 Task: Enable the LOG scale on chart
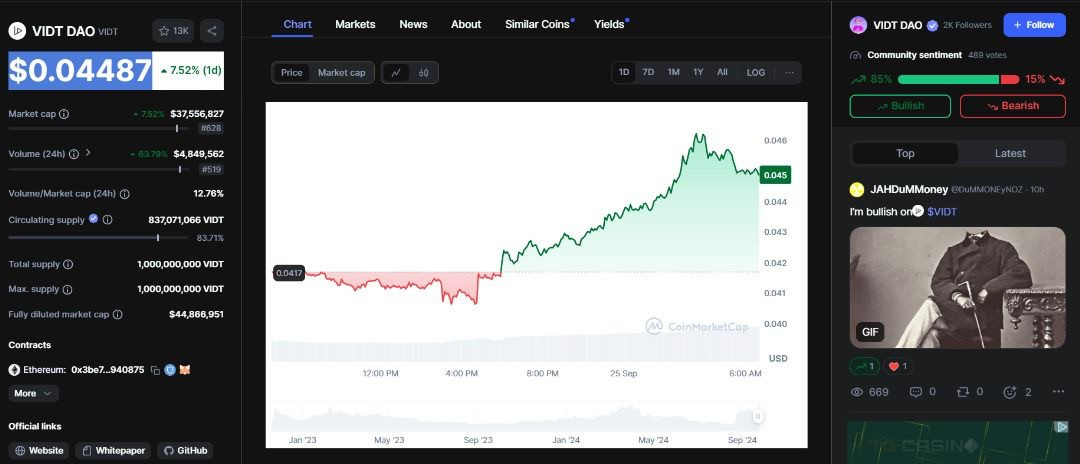[x=756, y=72]
